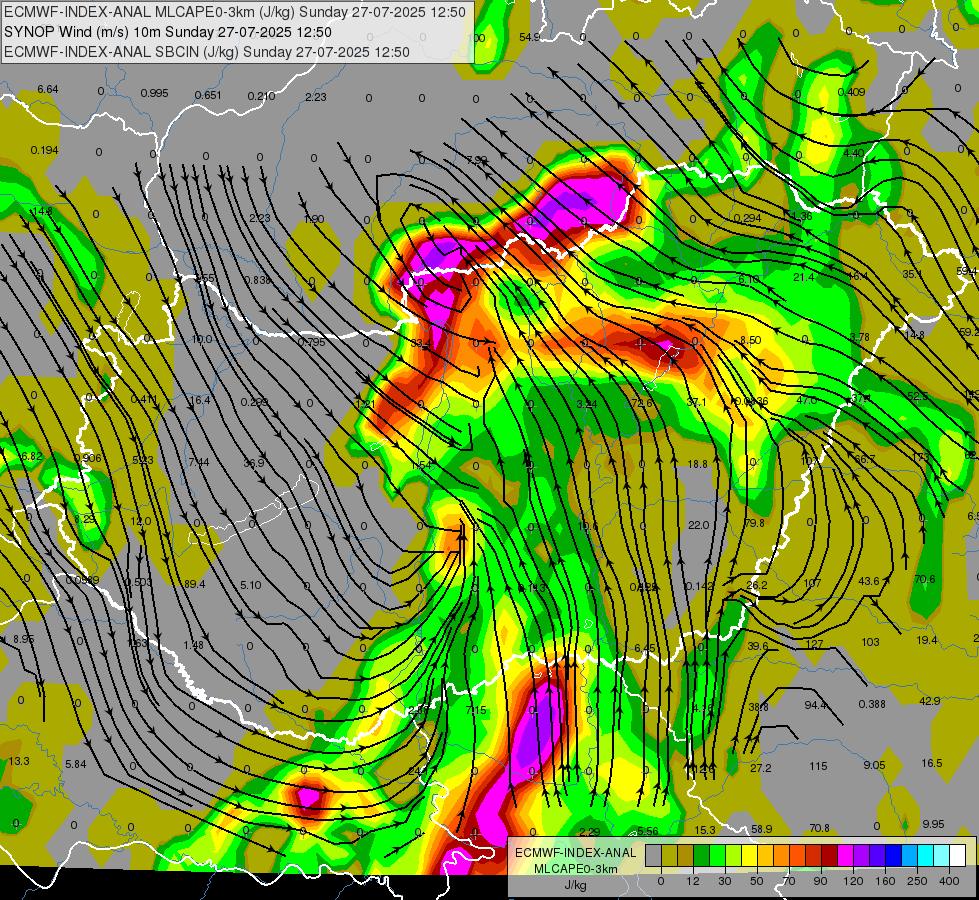979x900 pixels.
Task: Click the SBCIN header line
Action: coord(207,52)
